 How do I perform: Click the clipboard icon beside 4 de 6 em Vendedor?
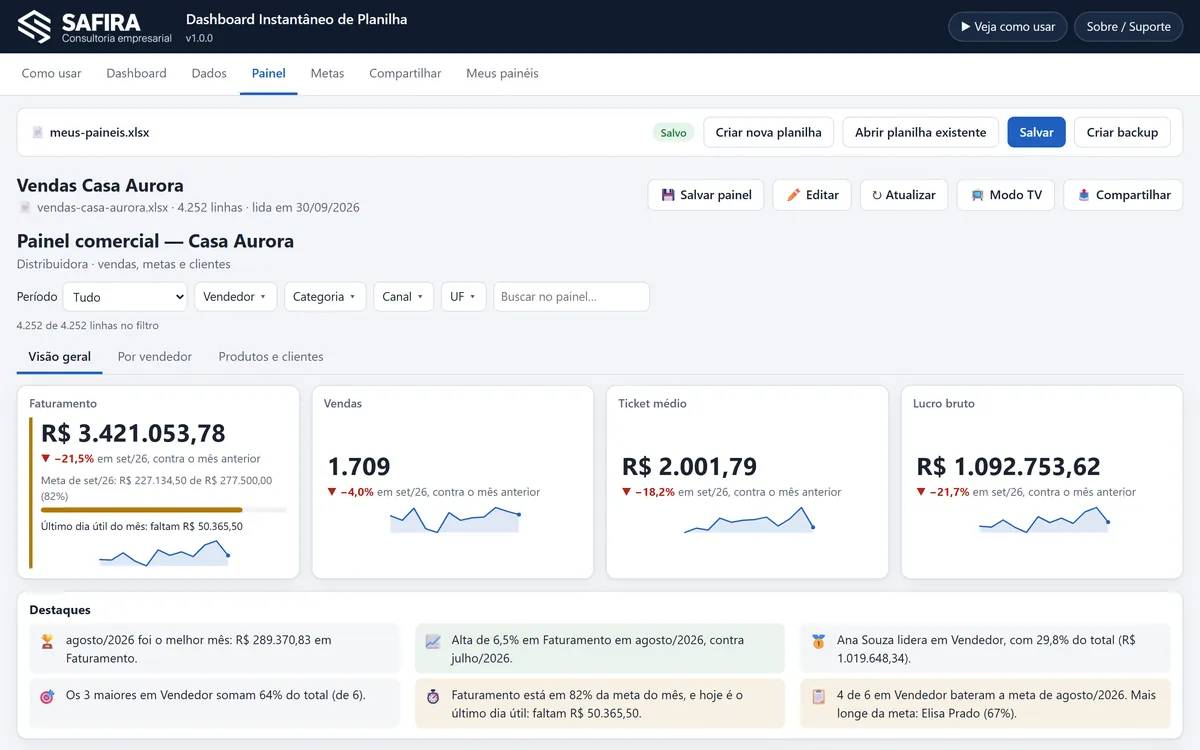pos(819,696)
